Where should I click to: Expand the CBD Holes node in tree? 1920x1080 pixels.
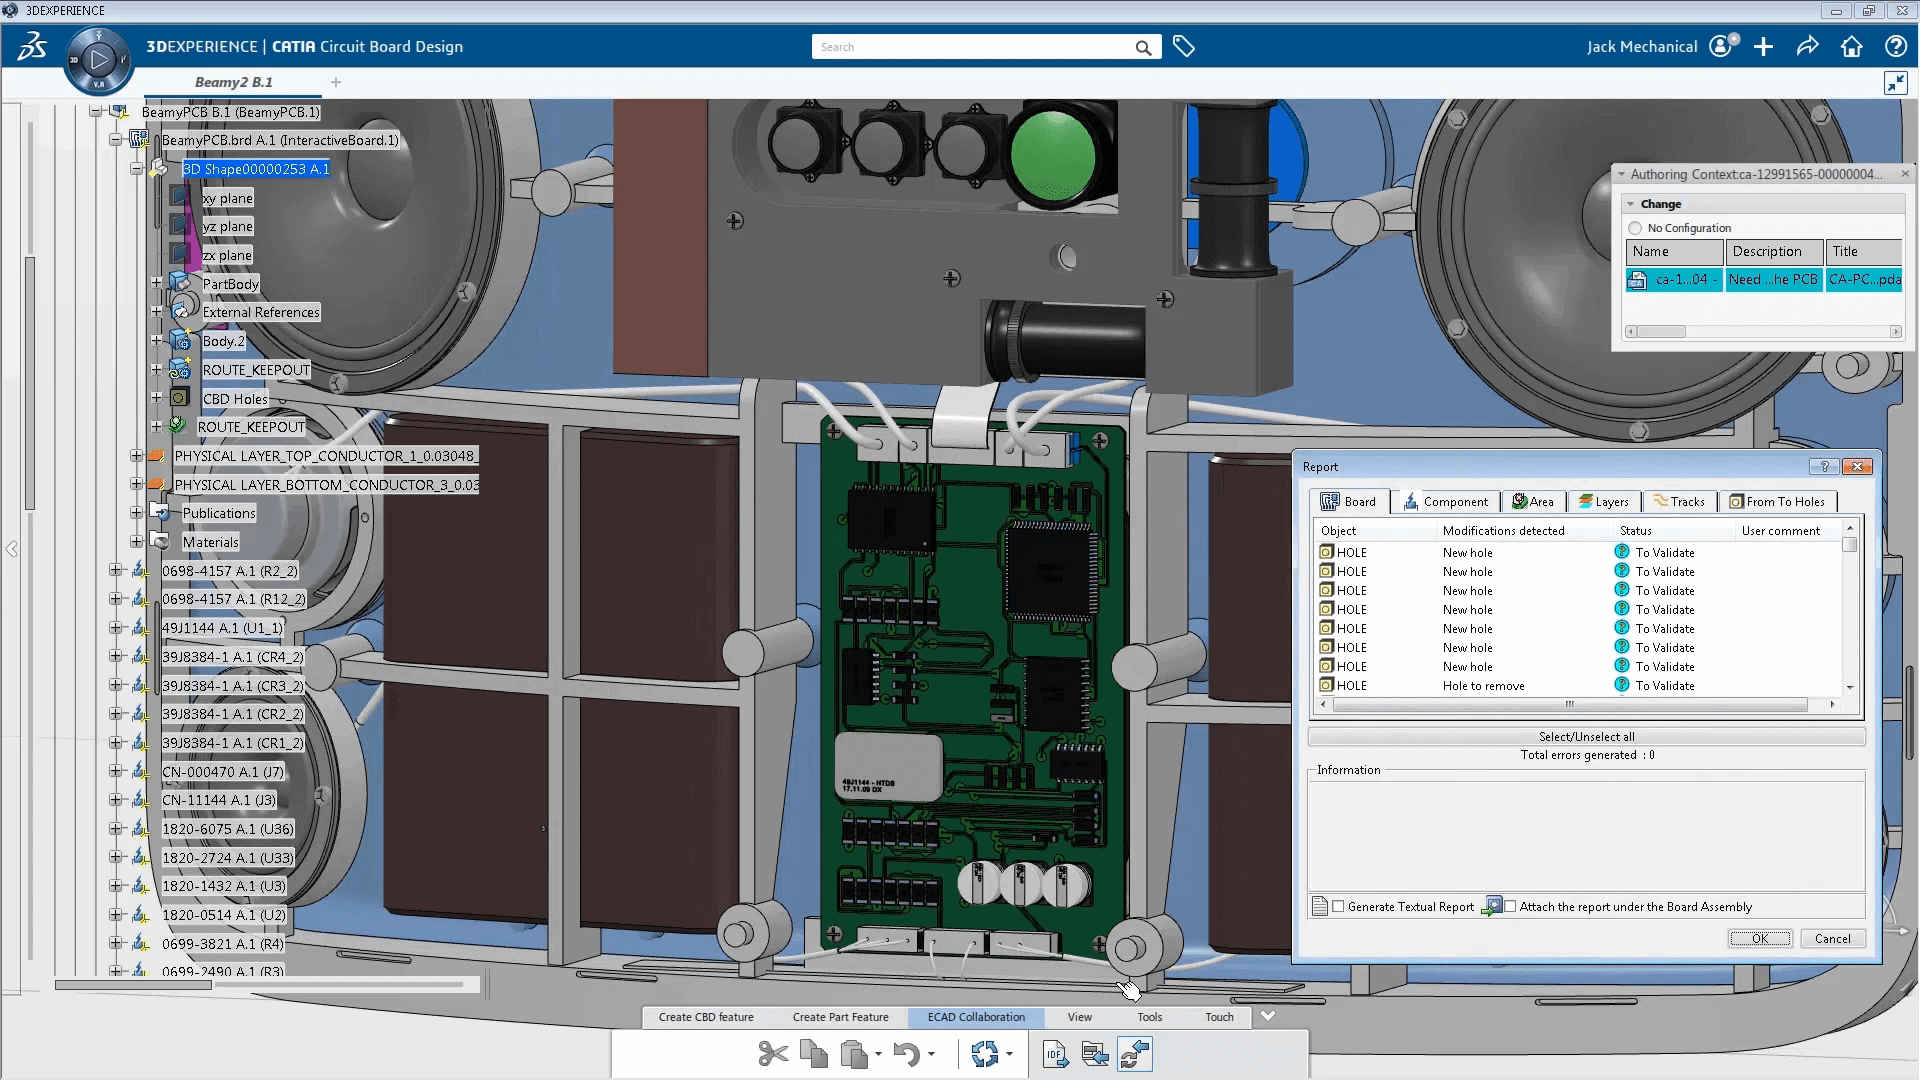click(156, 397)
